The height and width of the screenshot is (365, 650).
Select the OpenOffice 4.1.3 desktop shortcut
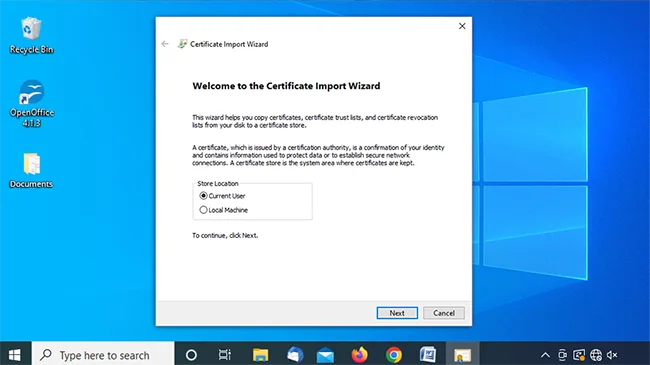(32, 104)
